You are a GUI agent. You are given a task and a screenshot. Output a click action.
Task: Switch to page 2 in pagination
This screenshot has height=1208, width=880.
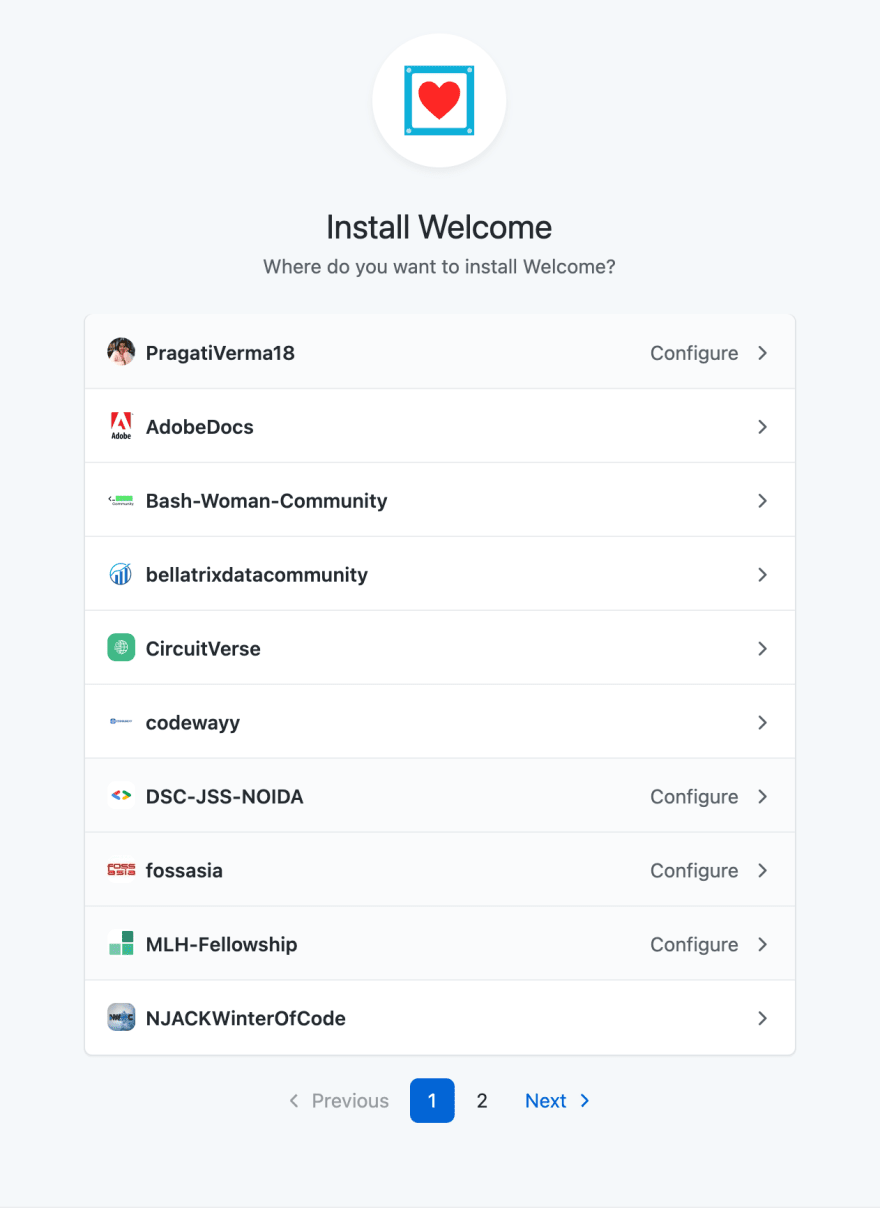coord(482,1101)
